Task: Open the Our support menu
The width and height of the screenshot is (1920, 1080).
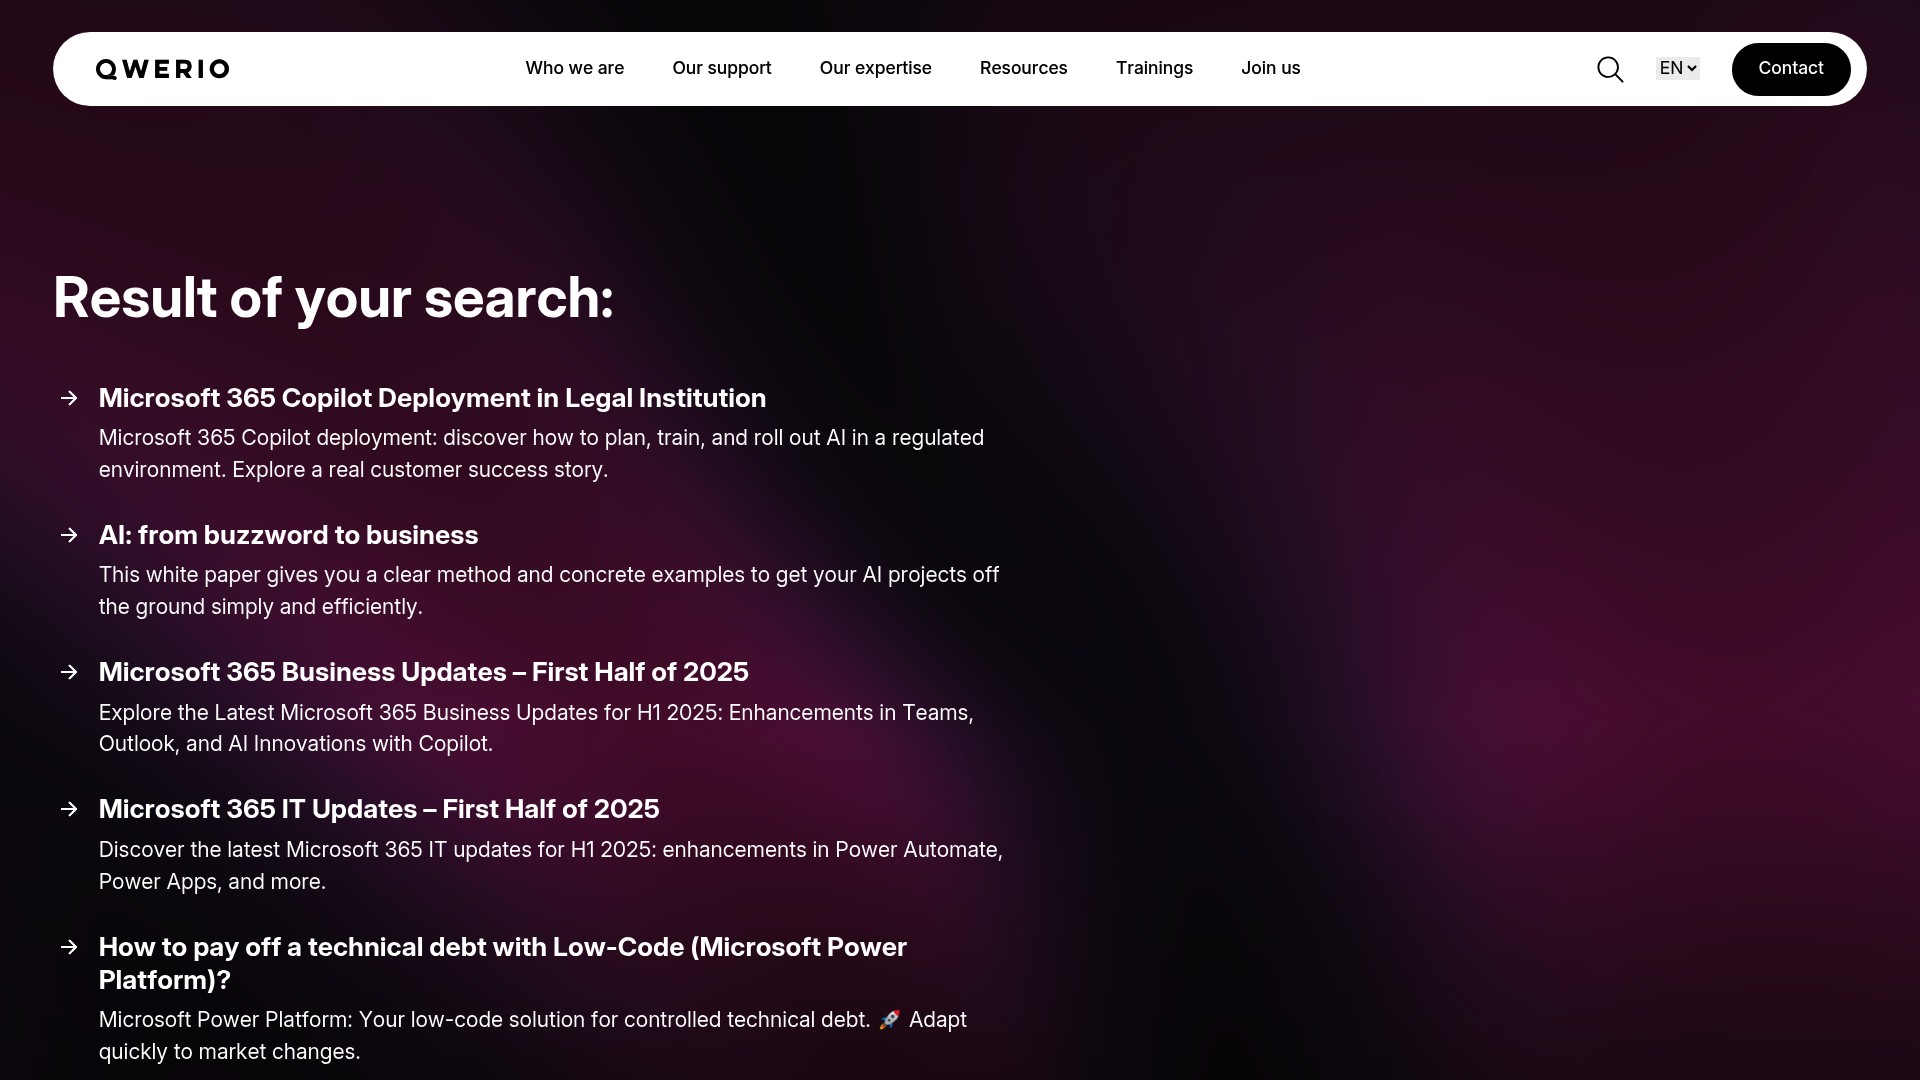Action: pos(722,68)
